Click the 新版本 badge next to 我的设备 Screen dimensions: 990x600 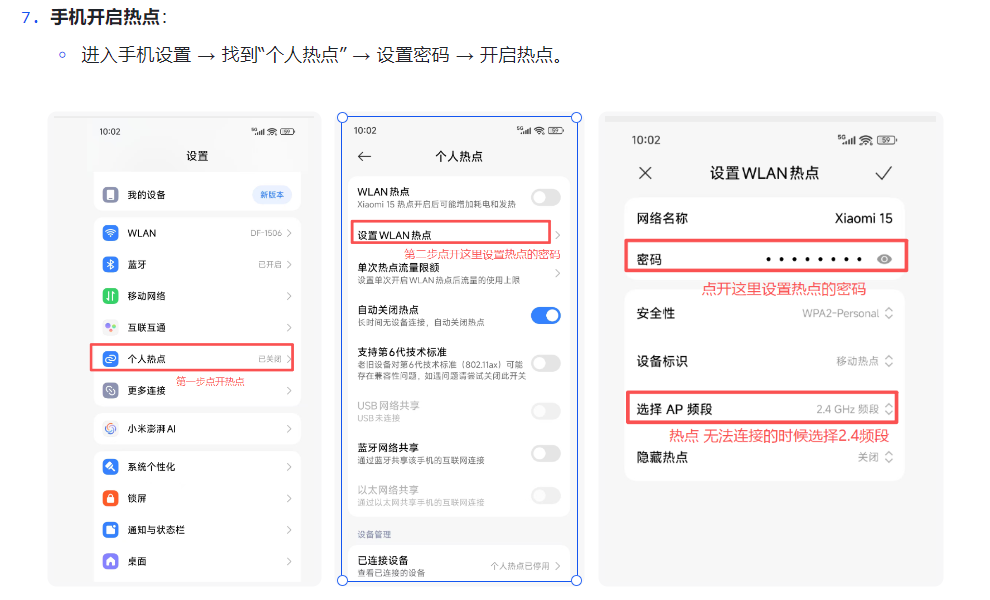coord(272,195)
